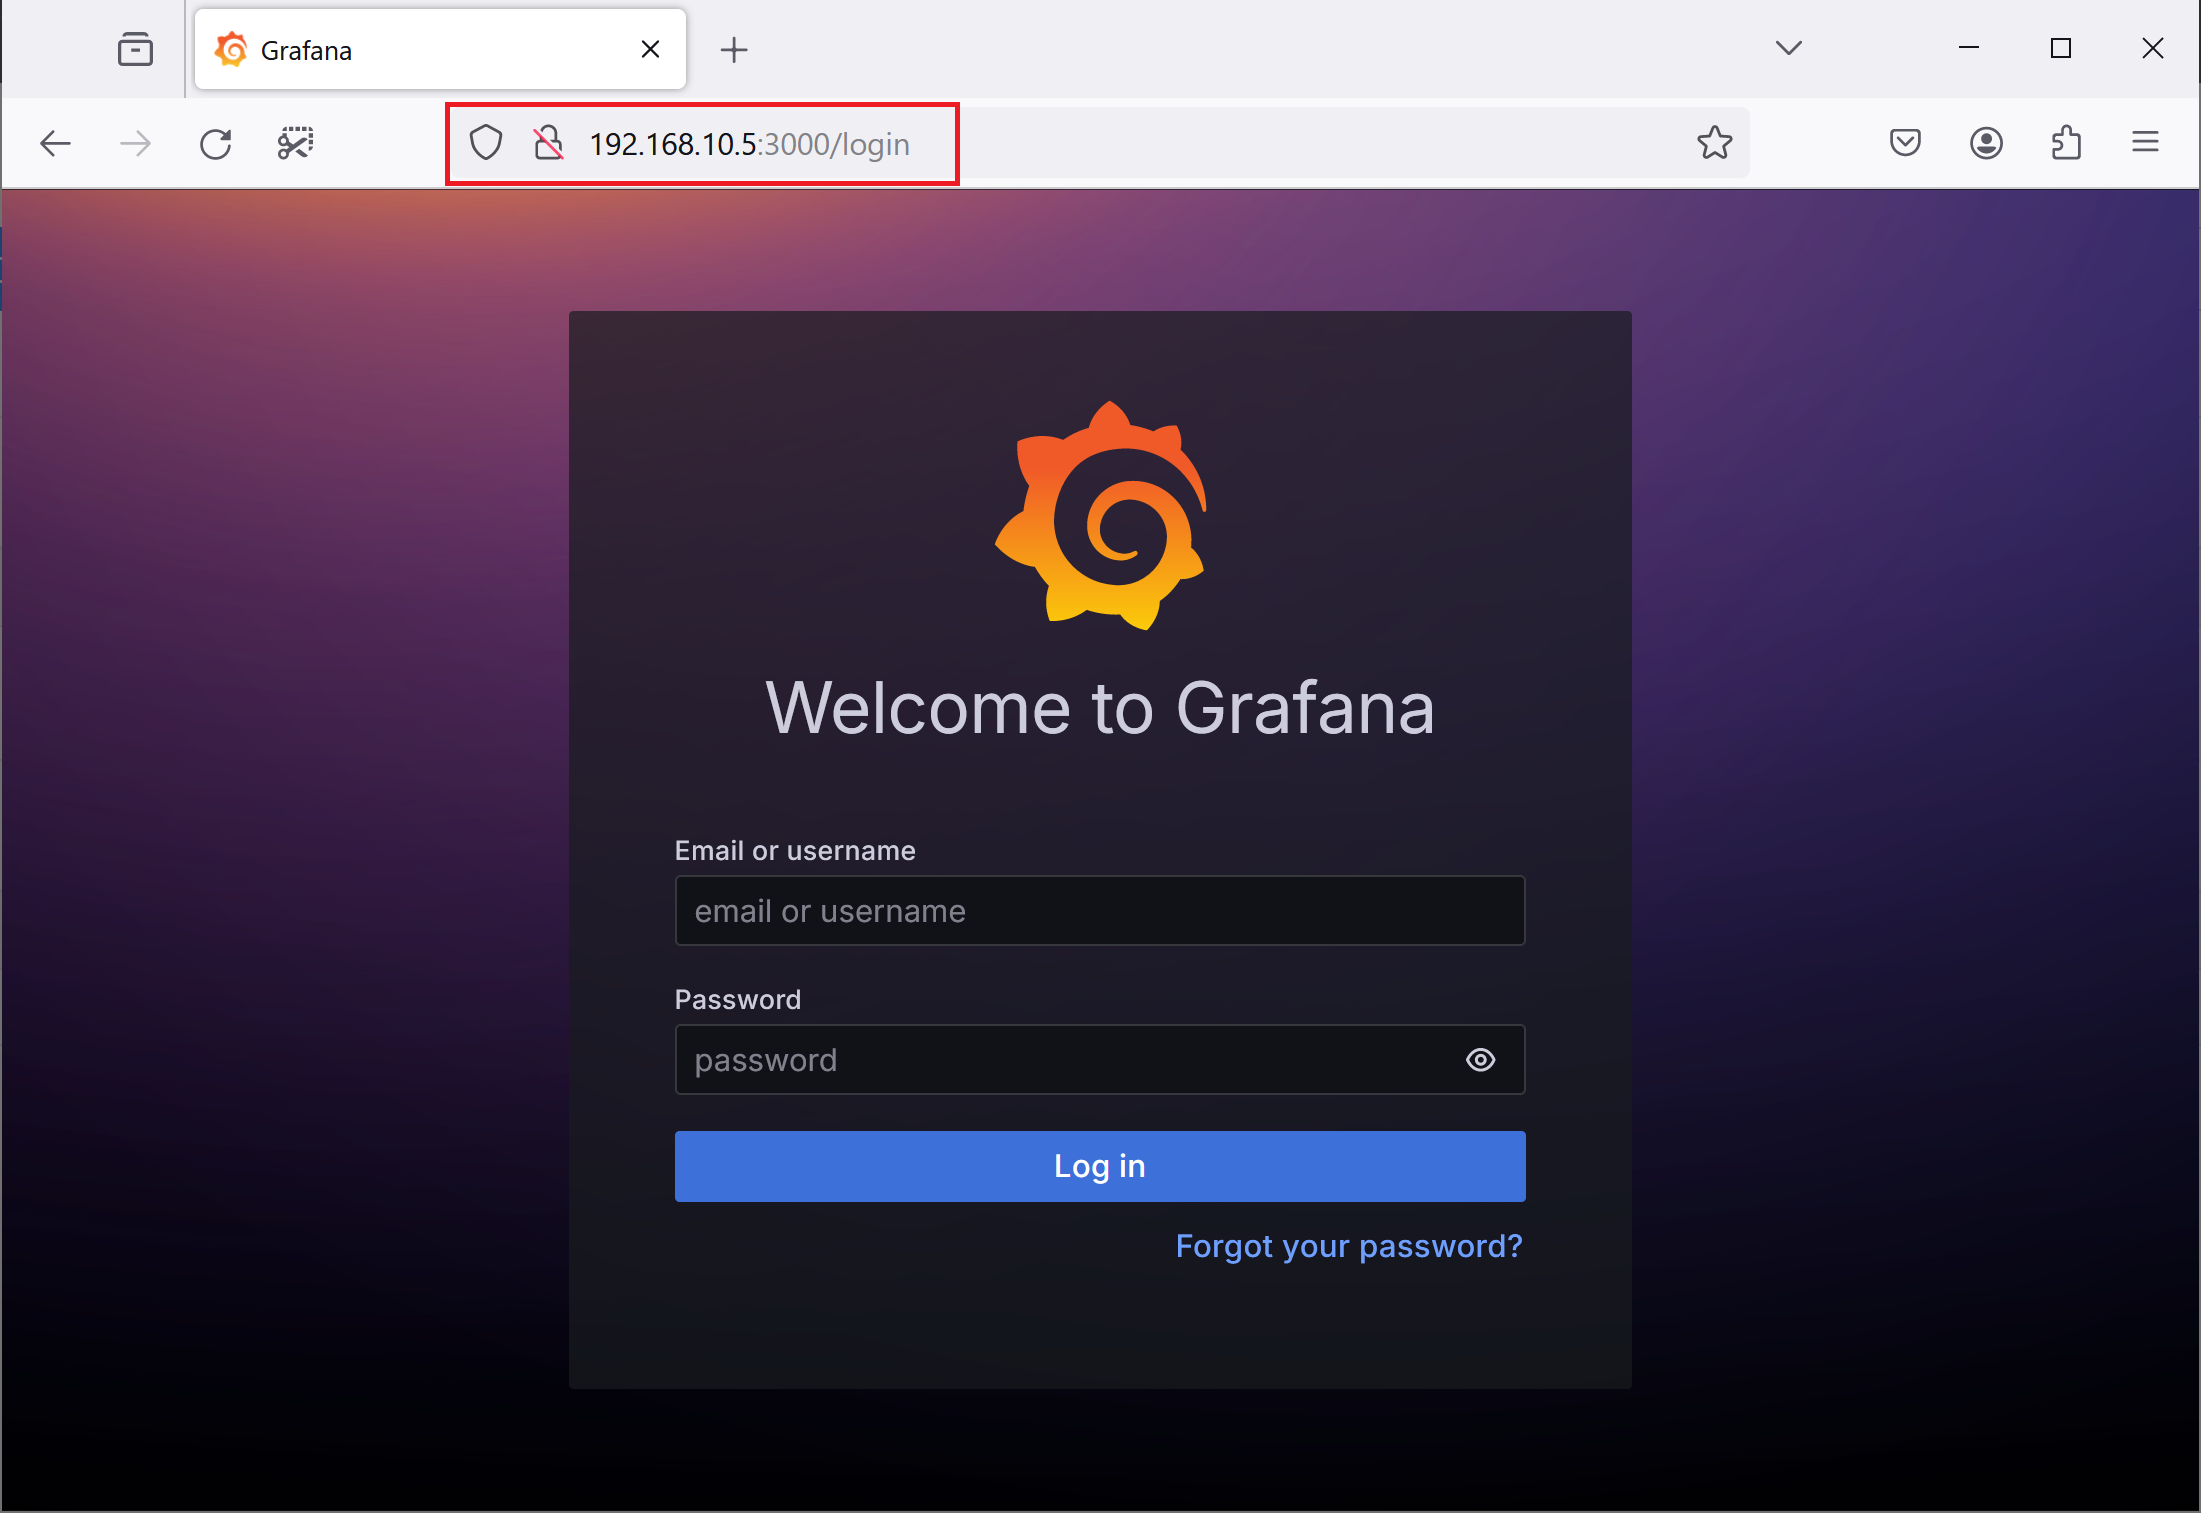Image resolution: width=2201 pixels, height=1513 pixels.
Task: Open the screenshot tool in toolbar
Action: coord(296,144)
